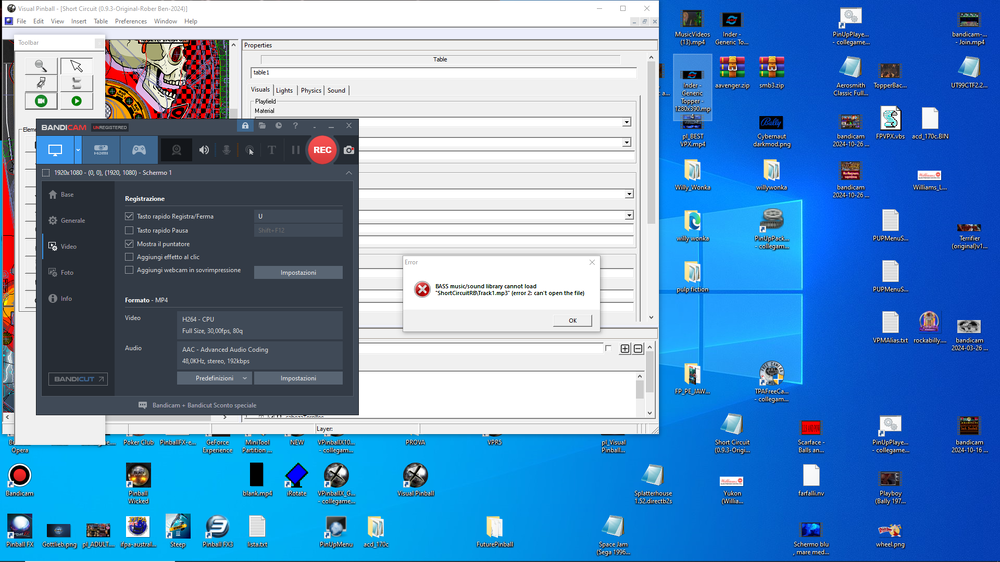Image resolution: width=1000 pixels, height=562 pixels.
Task: Enable Aggiungi effetto al clic checkbox
Action: [129, 257]
